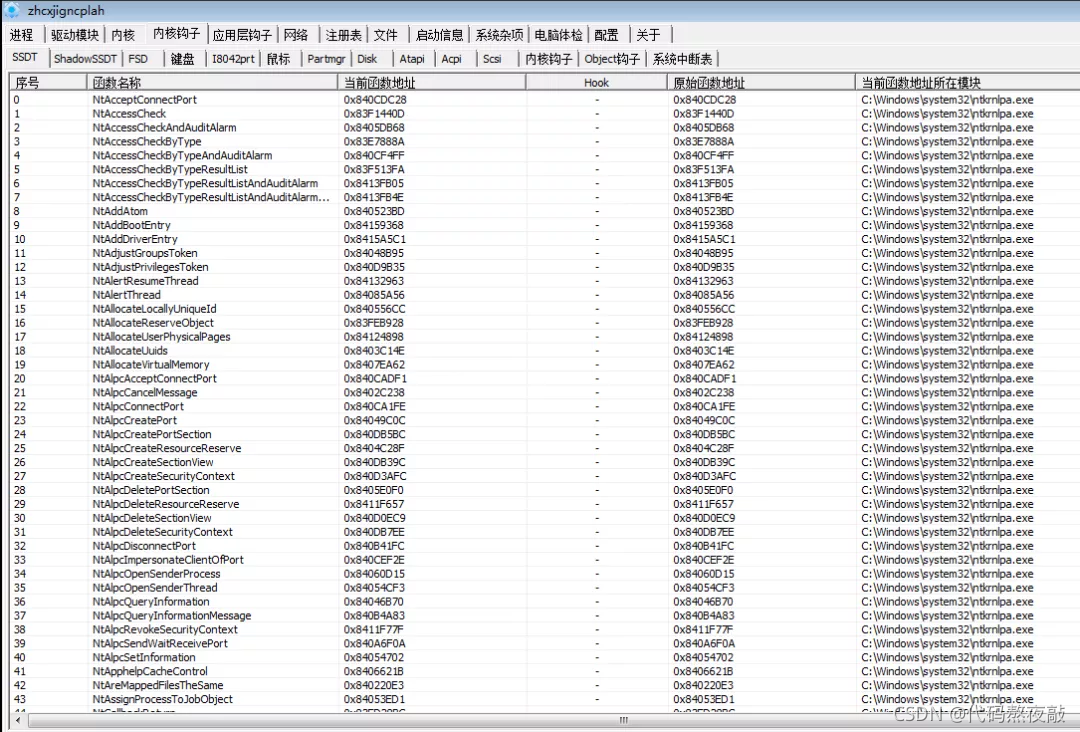Sort by the 函数名称 column header
Viewport: 1080px width, 732px height.
(212, 83)
